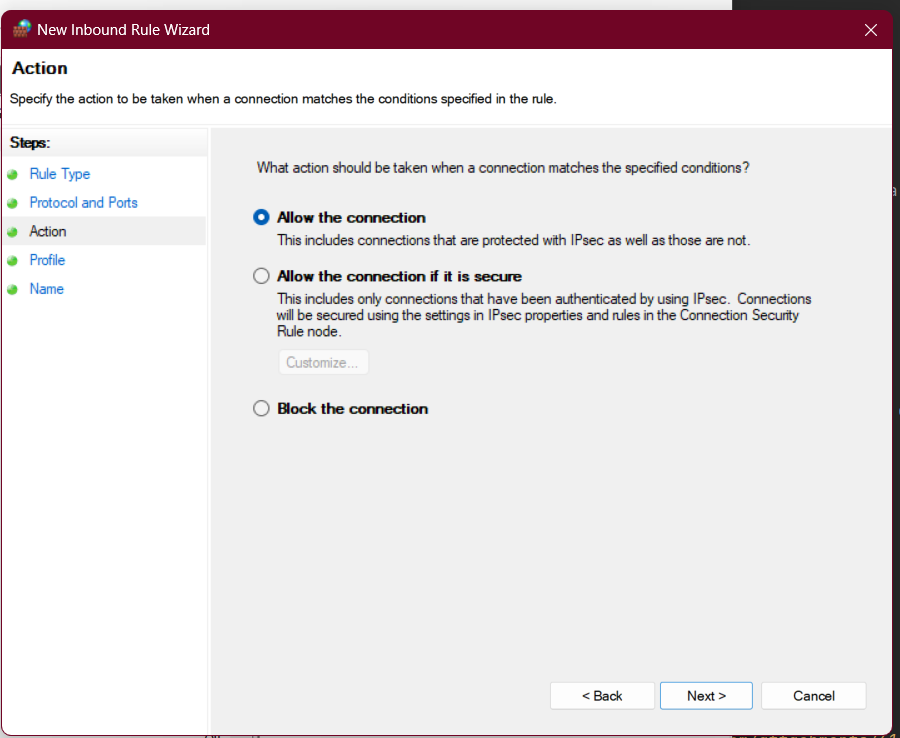This screenshot has width=900, height=738.
Task: Open the Protocol and Ports step
Action: pyautogui.click(x=84, y=203)
